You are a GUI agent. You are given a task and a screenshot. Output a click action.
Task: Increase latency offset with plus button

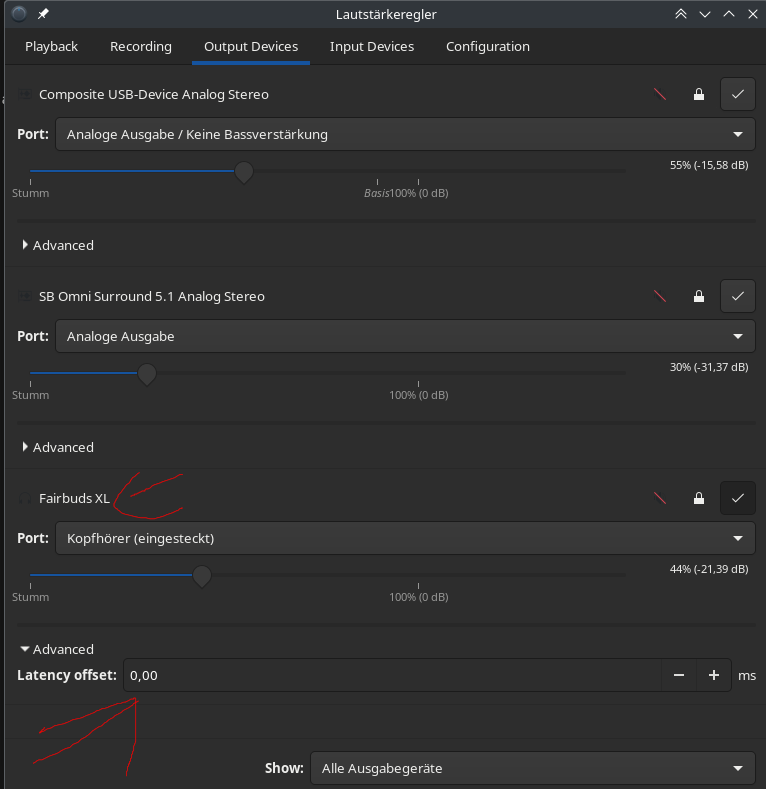[714, 675]
